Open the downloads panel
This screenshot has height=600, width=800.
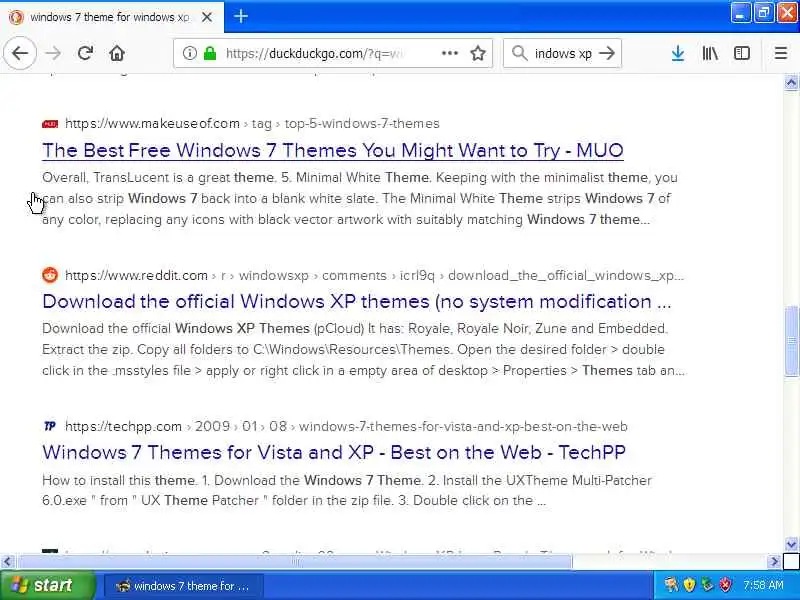click(x=678, y=53)
